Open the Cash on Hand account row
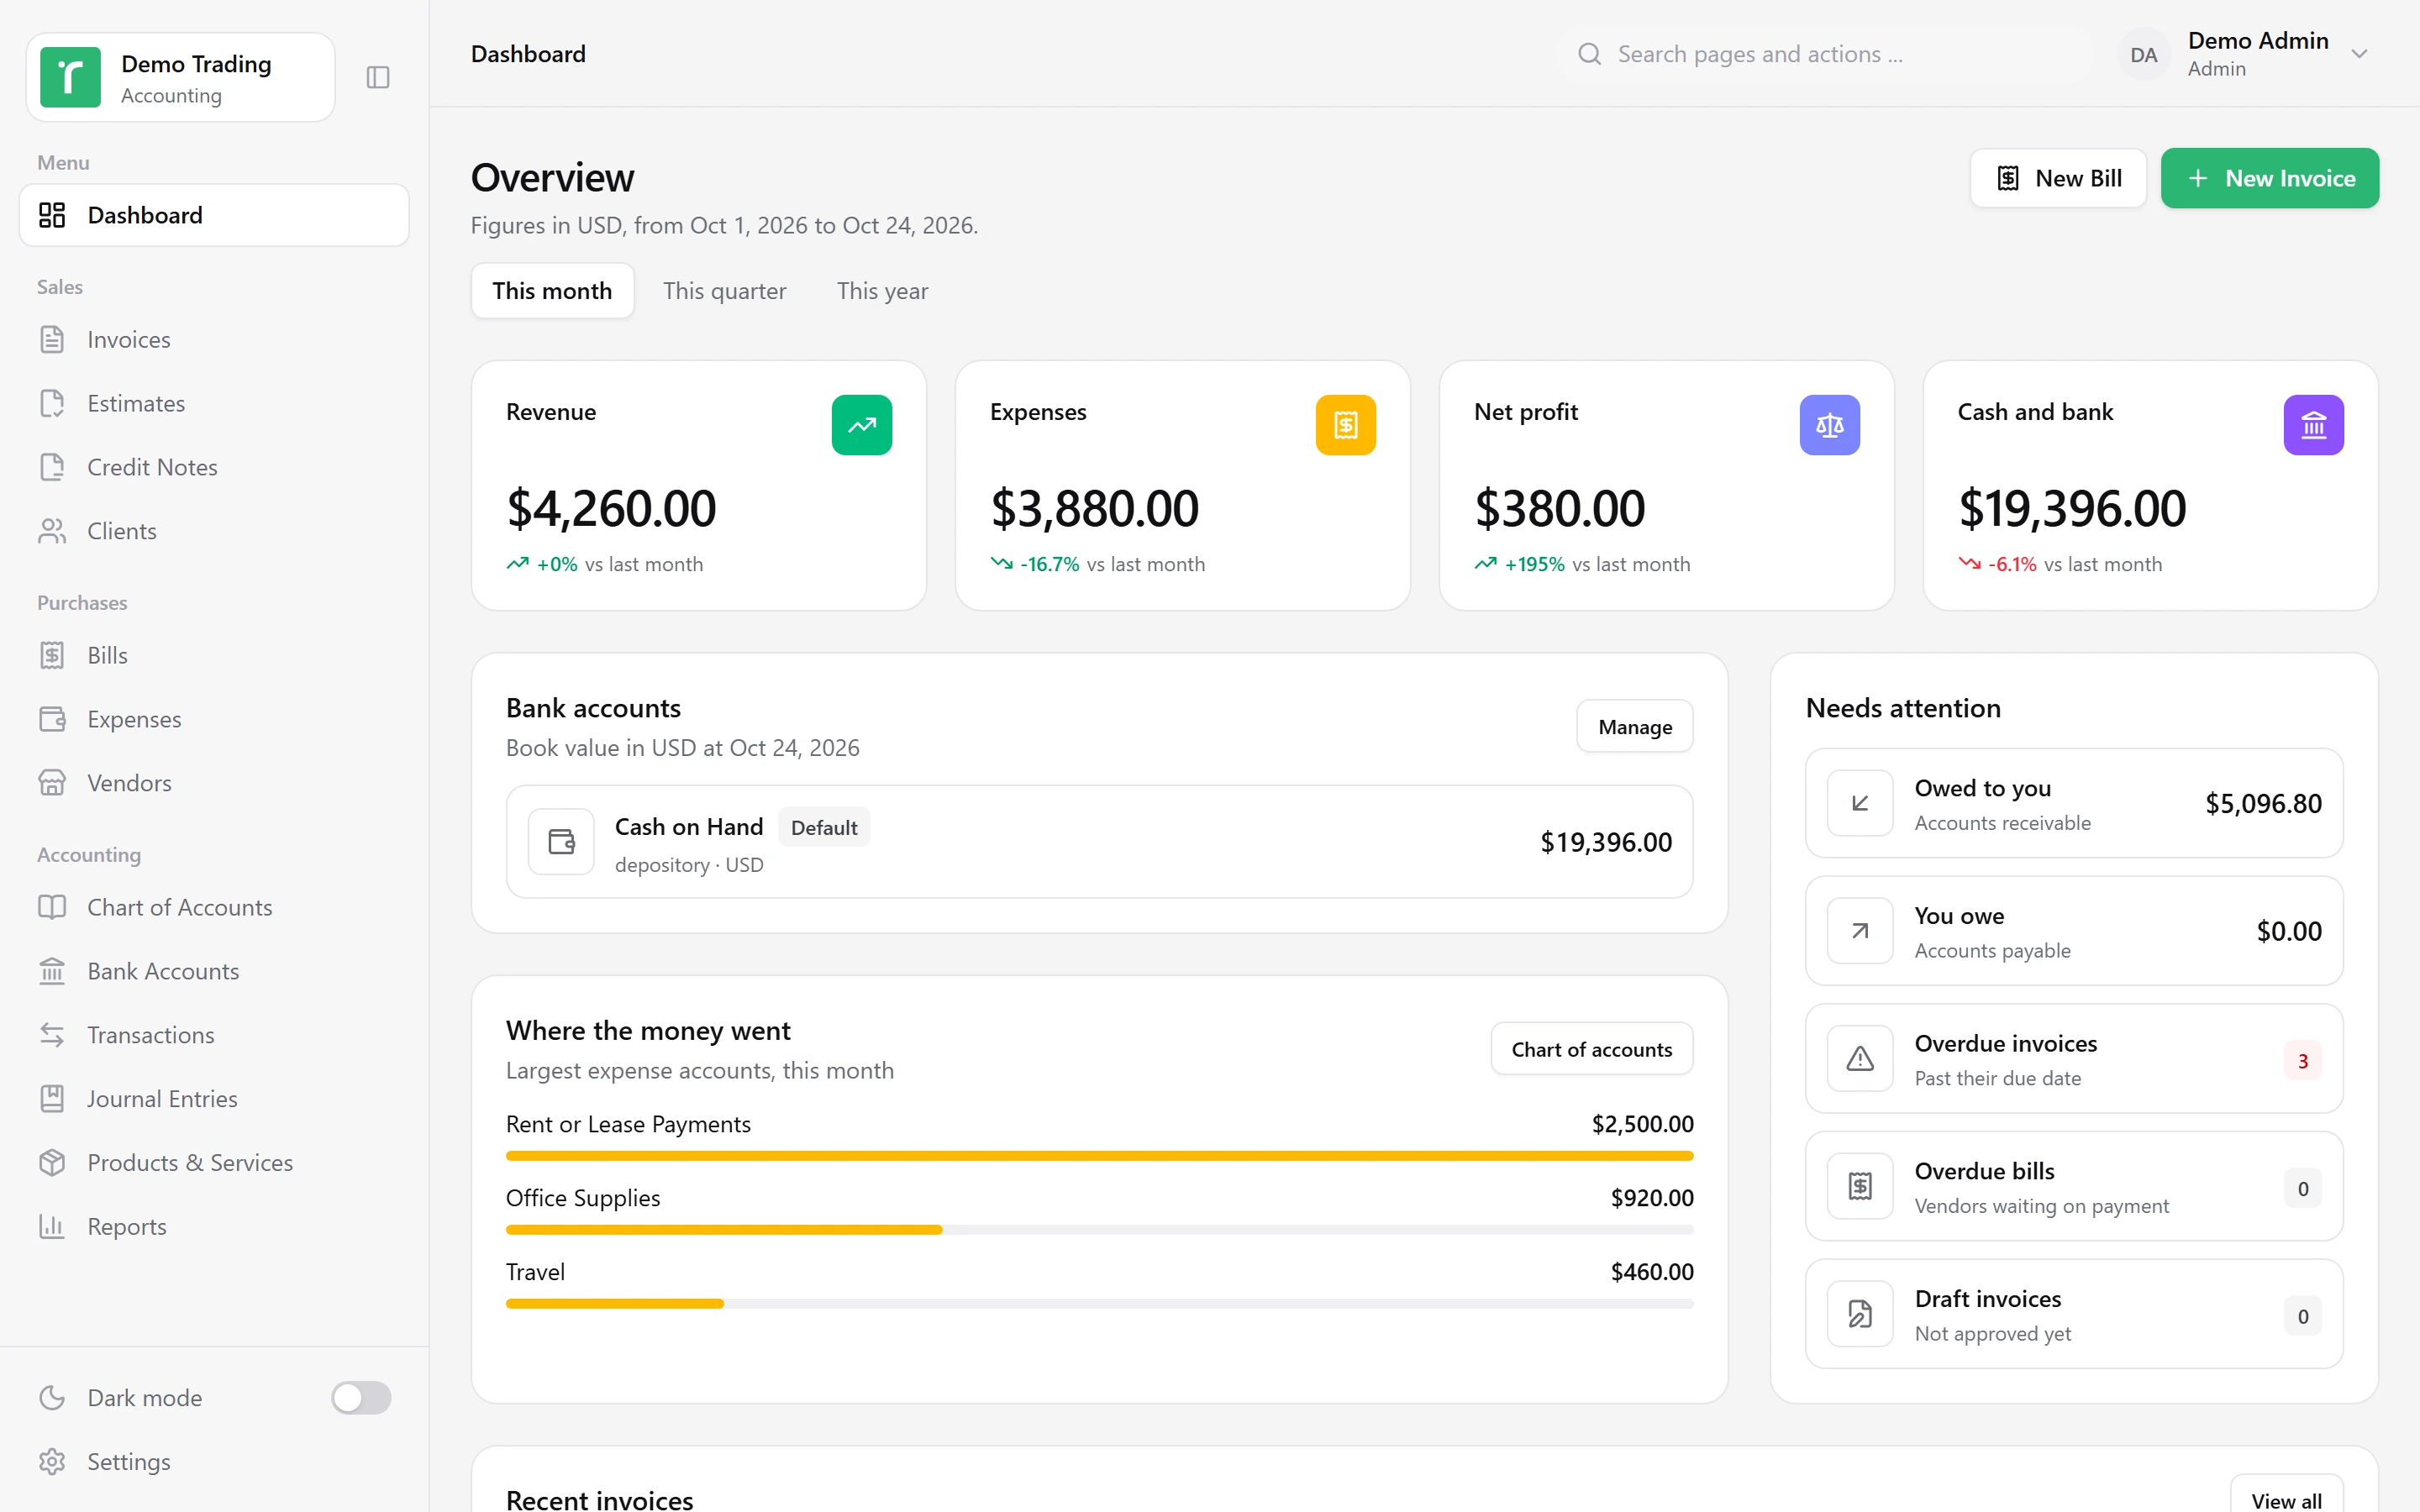Screen dimensions: 2420x1512 click(x=1099, y=842)
